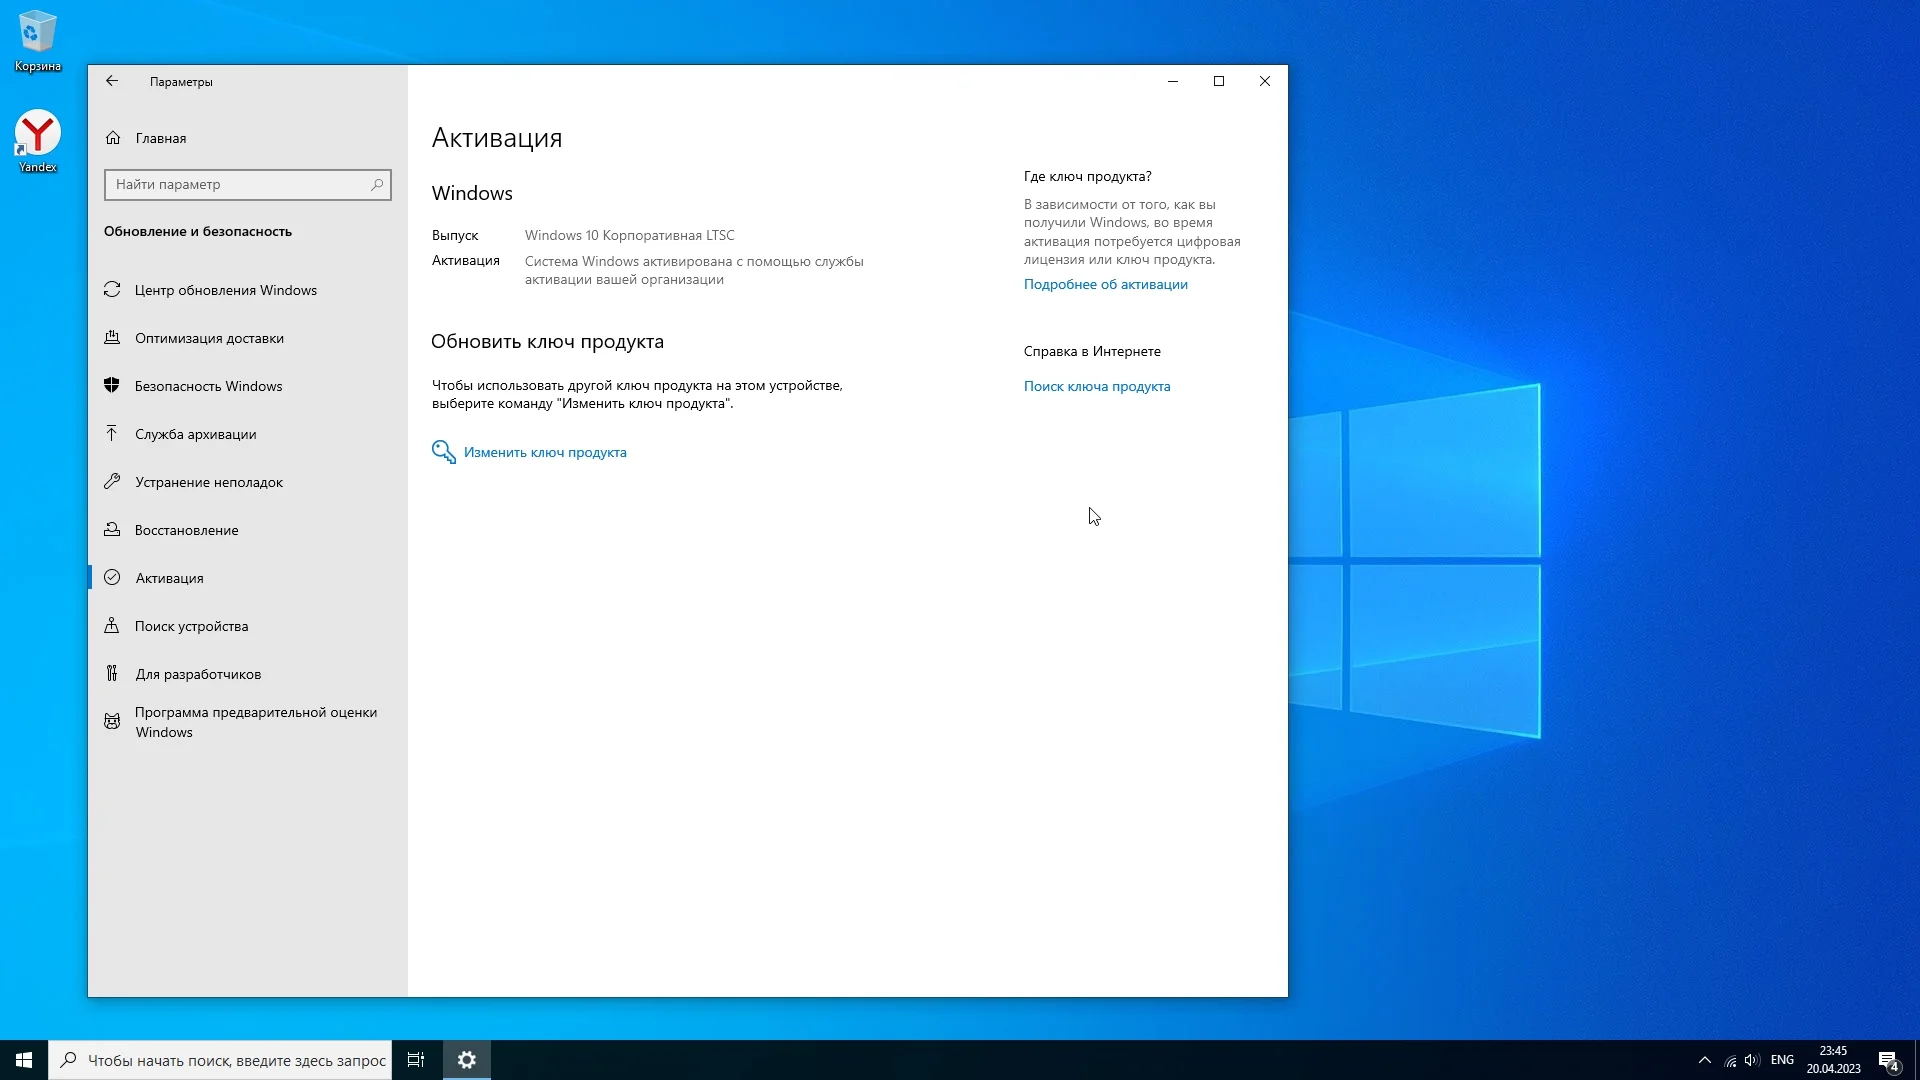Open Для разработчиков settings
This screenshot has height=1080, width=1920.
(x=198, y=675)
